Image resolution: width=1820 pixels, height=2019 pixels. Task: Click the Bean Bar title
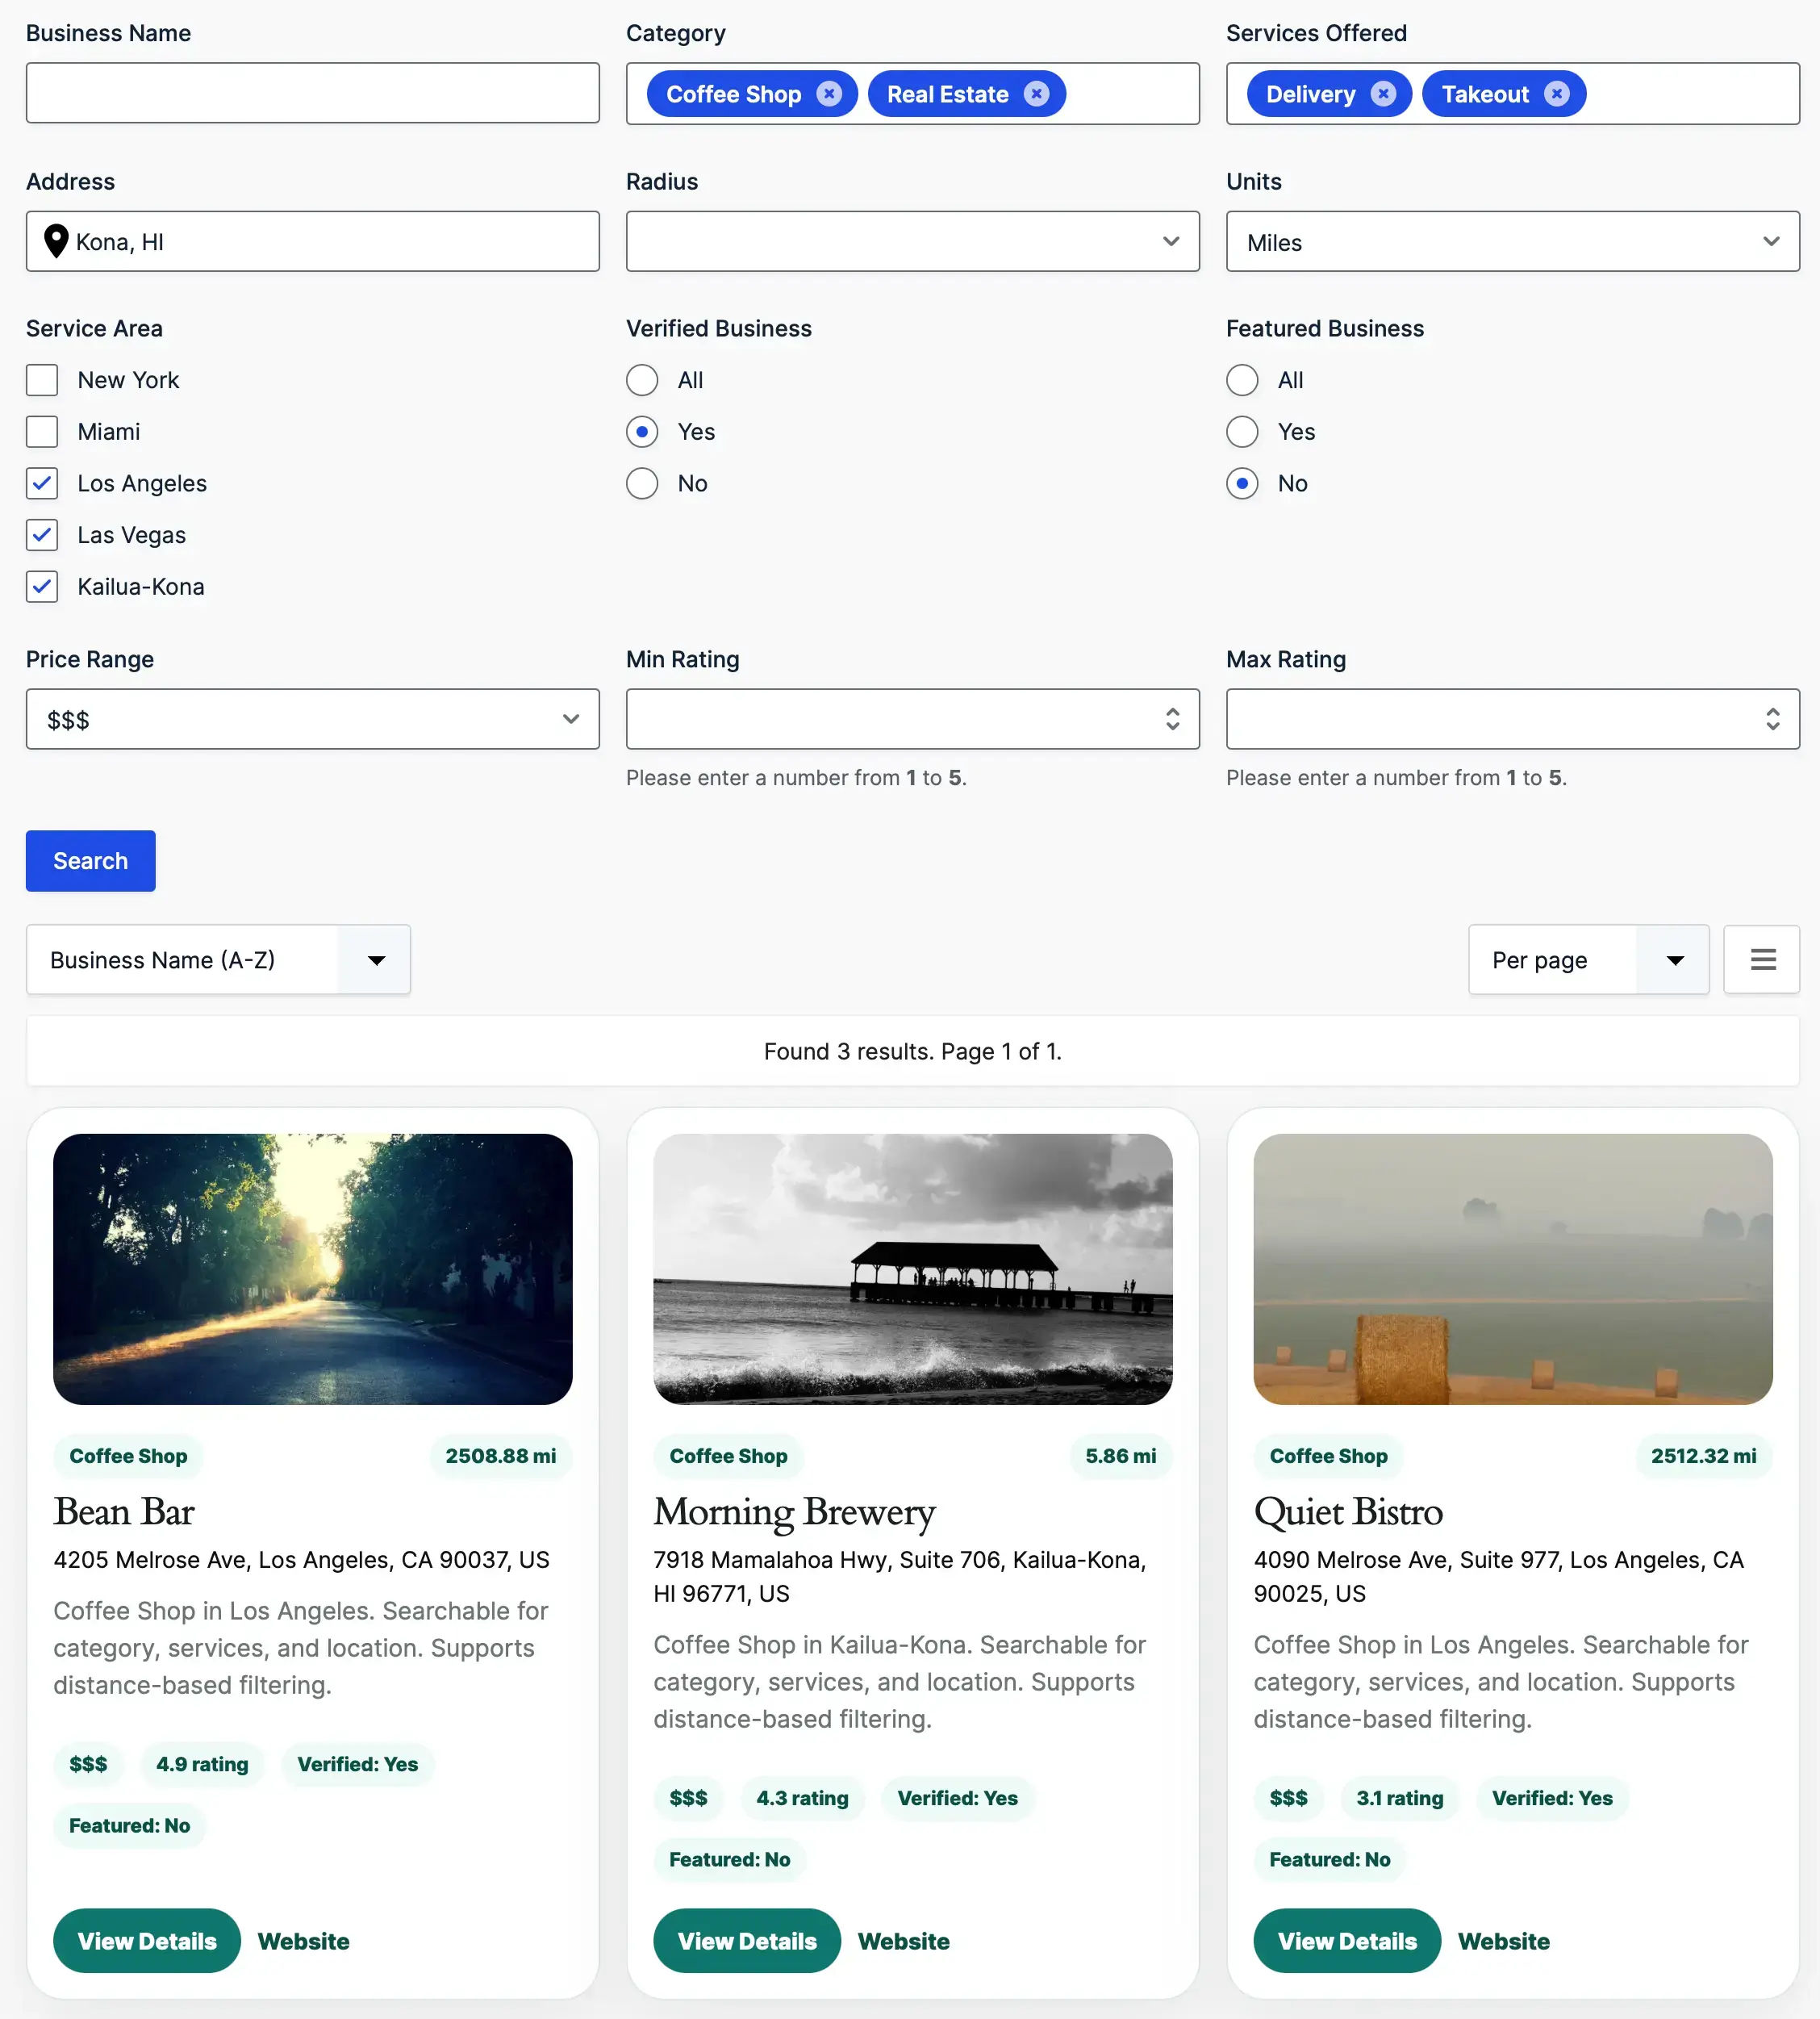tap(123, 1511)
